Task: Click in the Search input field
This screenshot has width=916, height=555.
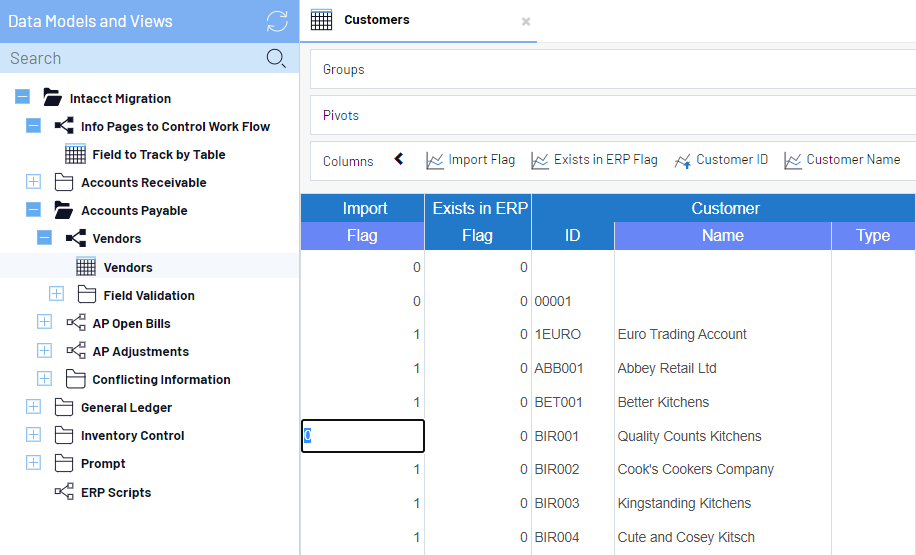Action: tap(130, 58)
